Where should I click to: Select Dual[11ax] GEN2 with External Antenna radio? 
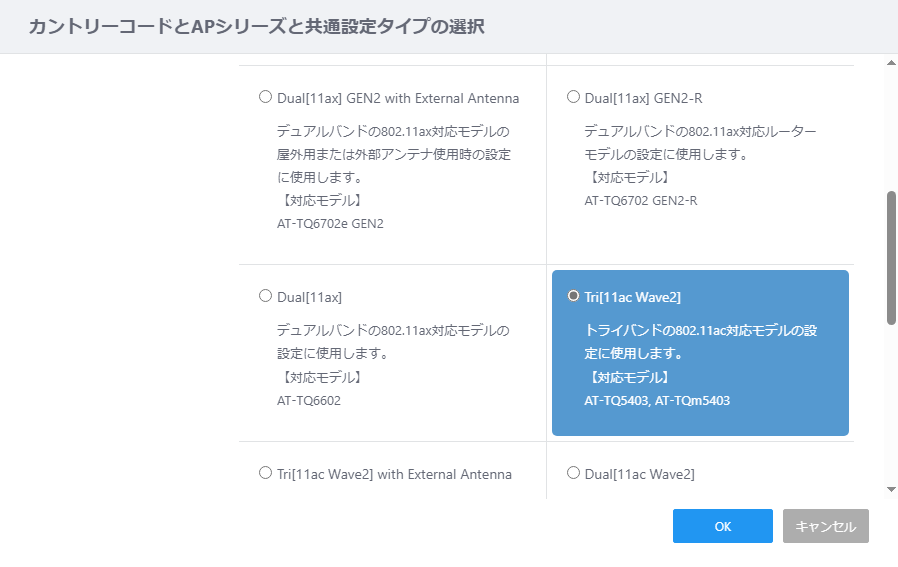point(265,97)
